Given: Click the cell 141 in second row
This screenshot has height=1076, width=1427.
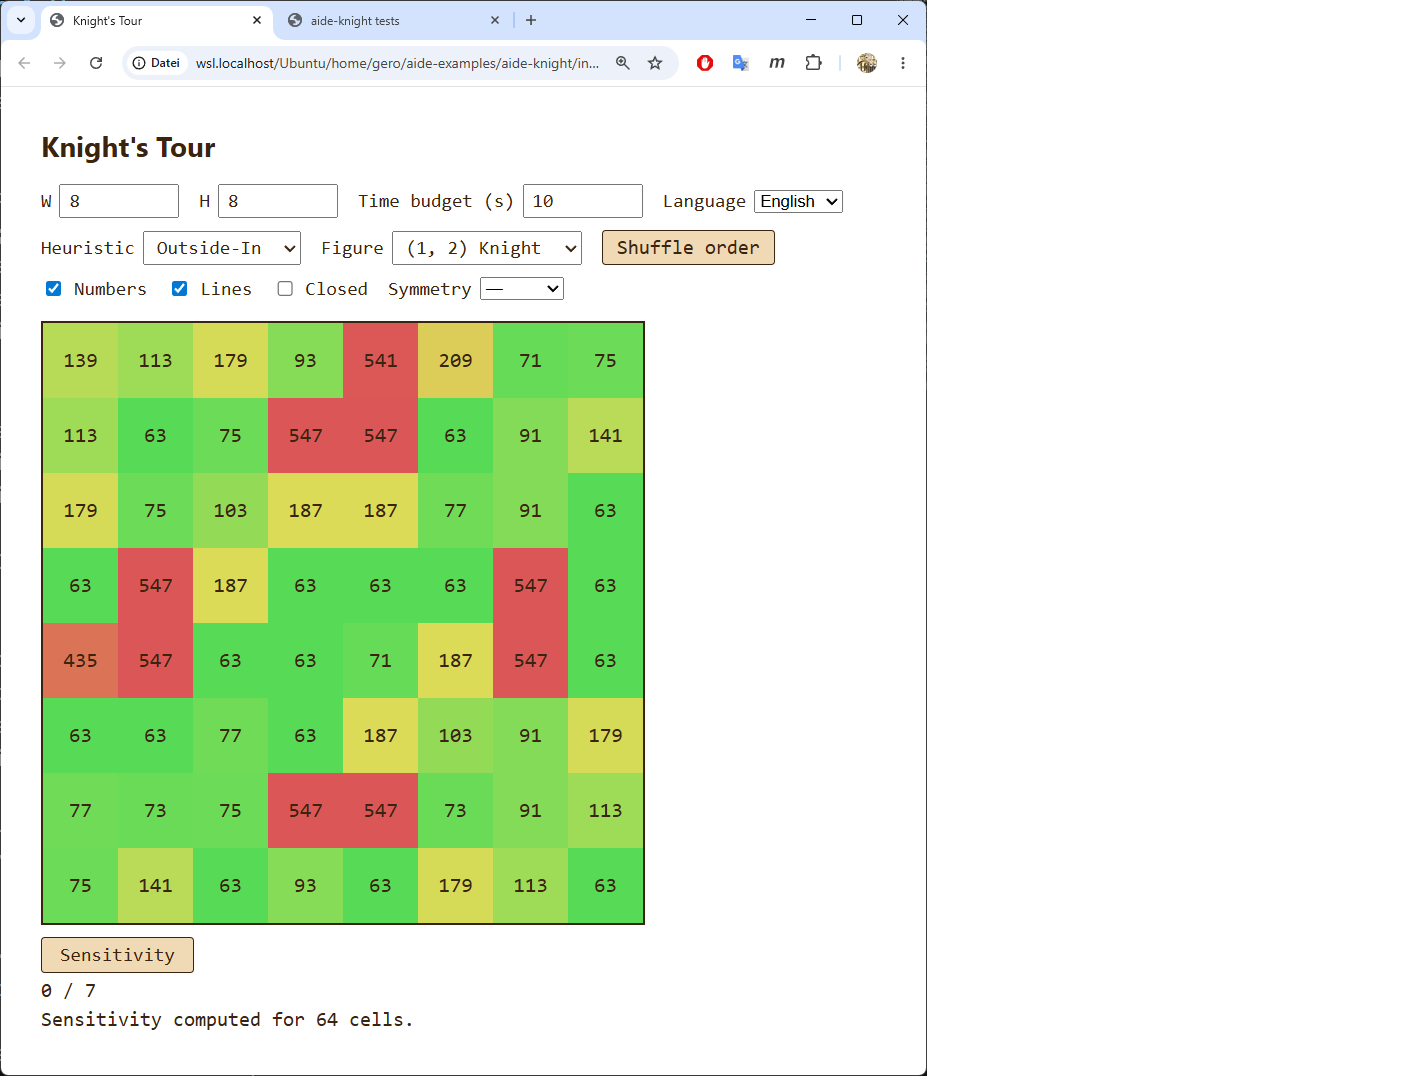Looking at the screenshot, I should 605,435.
